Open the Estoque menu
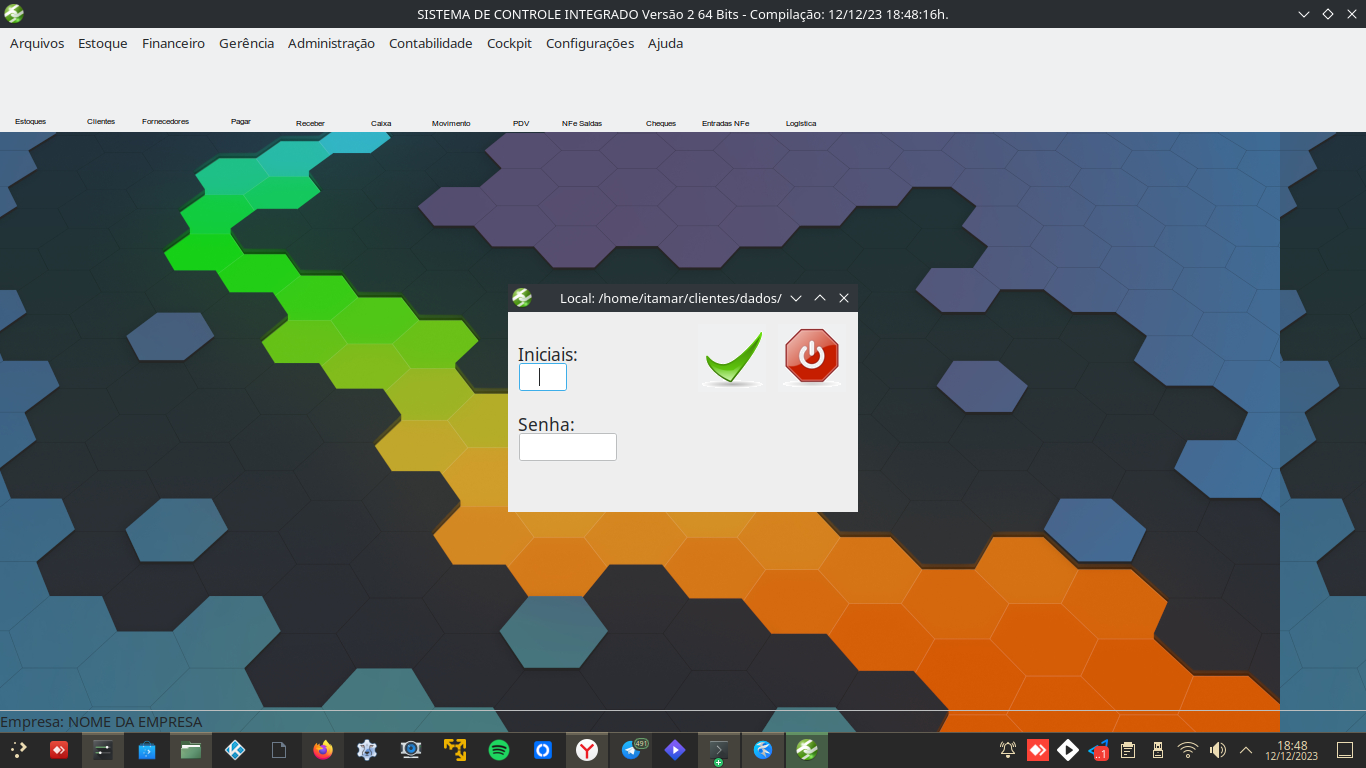Viewport: 1366px width, 768px height. [x=103, y=43]
